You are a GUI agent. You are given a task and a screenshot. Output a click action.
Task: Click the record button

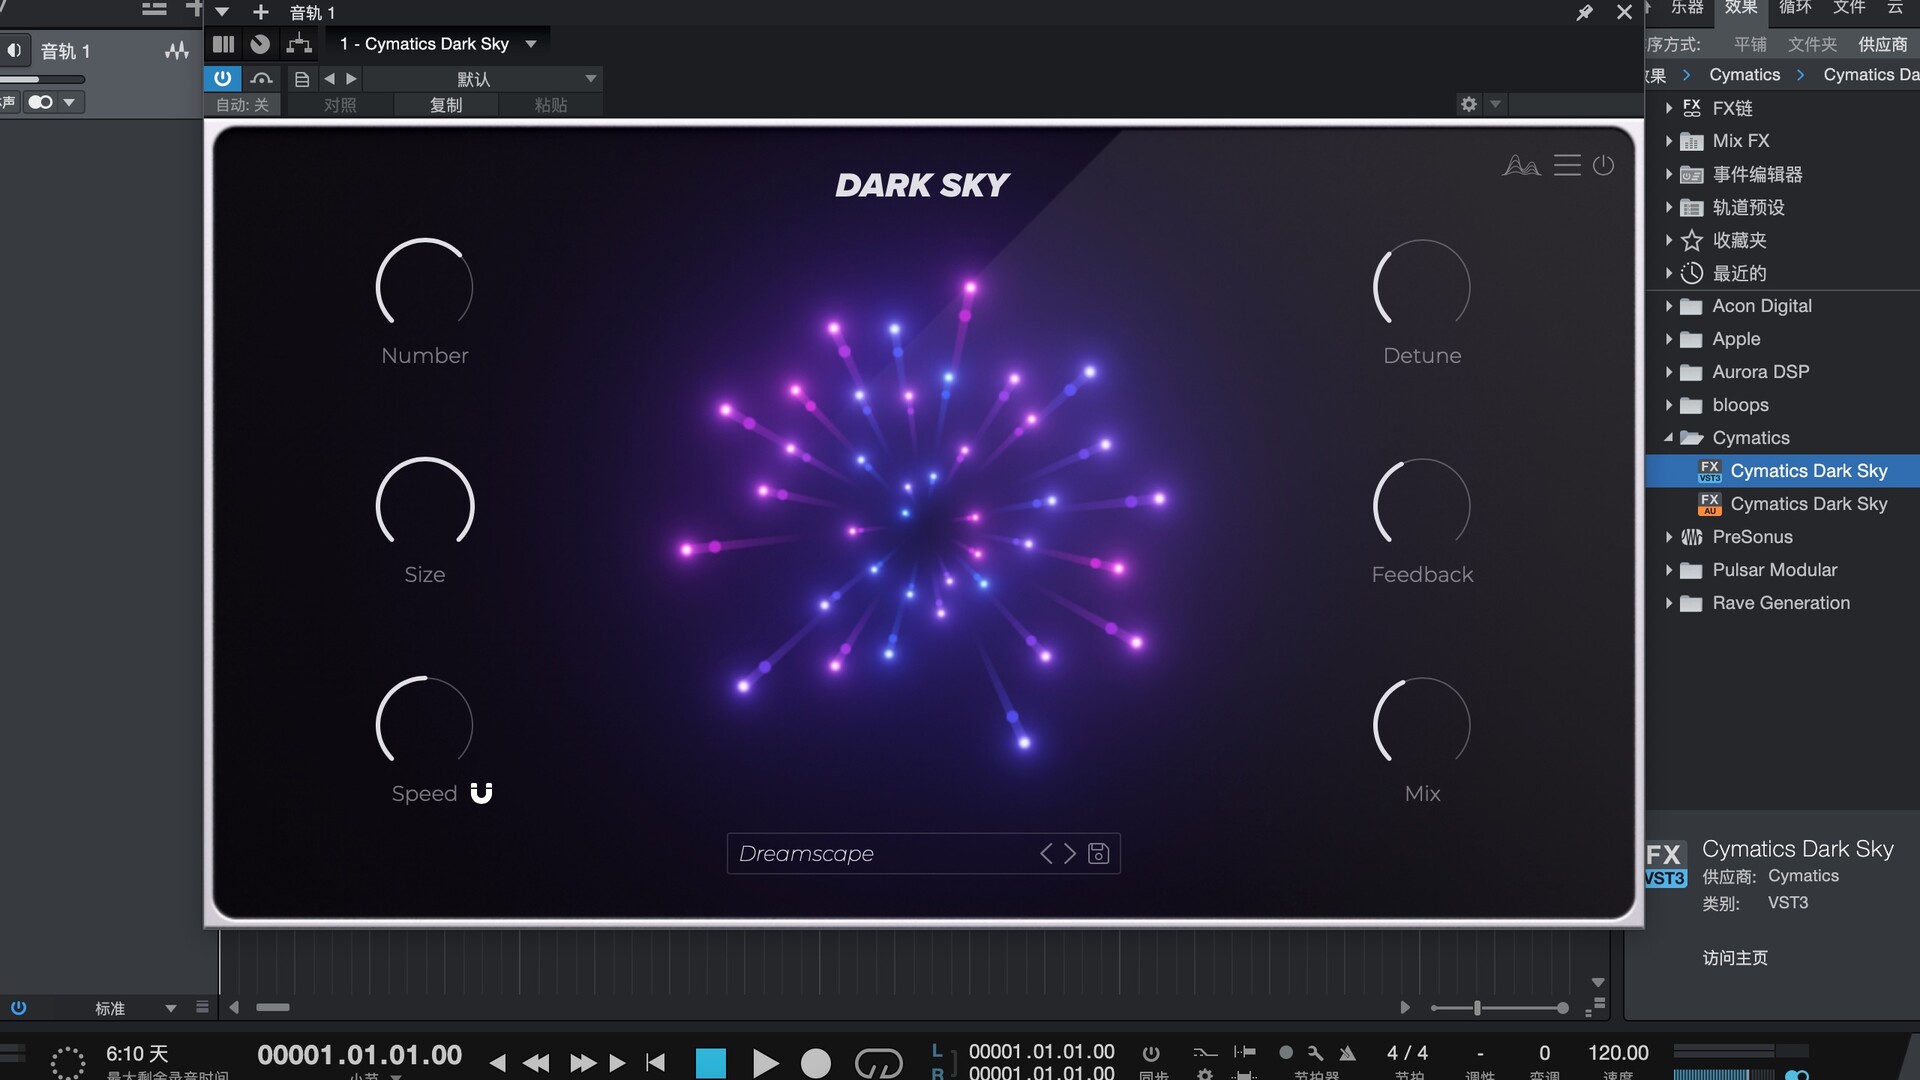816,1063
